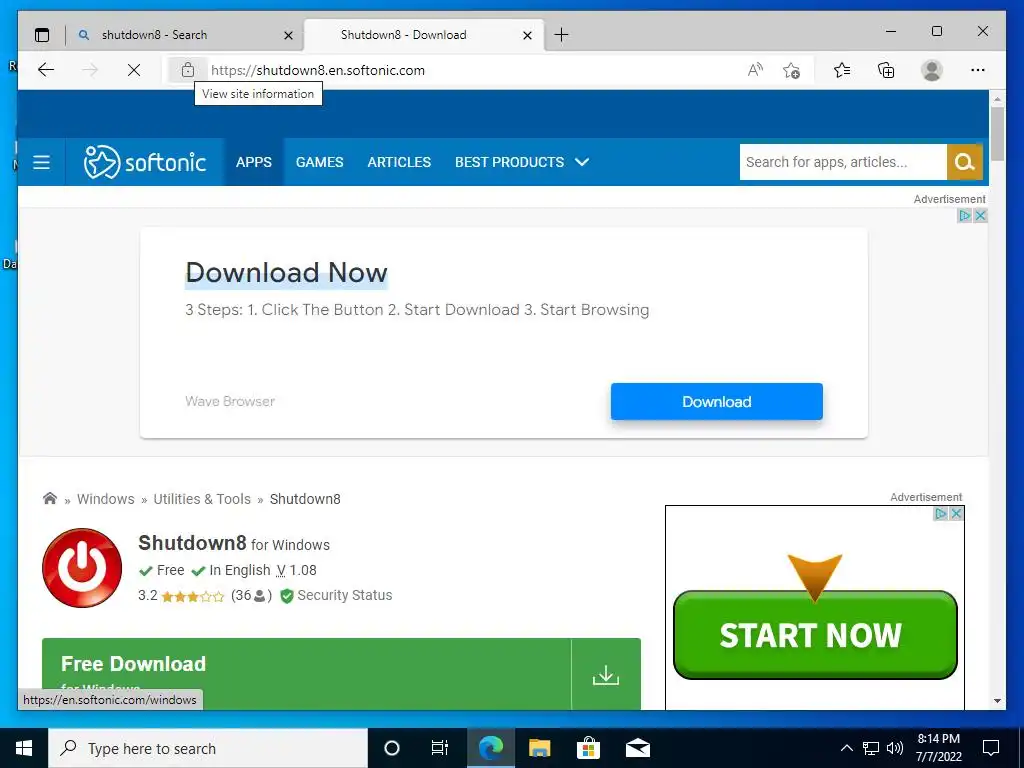Click the Softonic logo
This screenshot has height=768, width=1024.
click(x=144, y=162)
